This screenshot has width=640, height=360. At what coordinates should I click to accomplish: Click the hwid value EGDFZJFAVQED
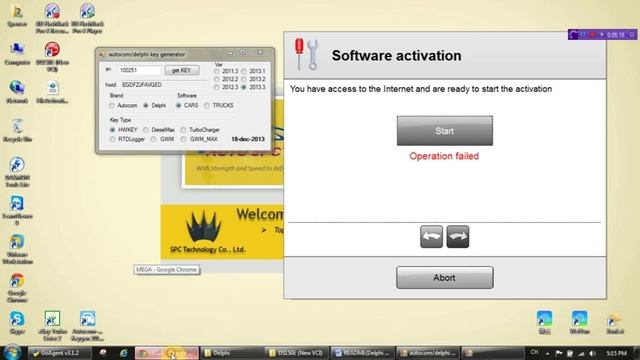pyautogui.click(x=142, y=84)
